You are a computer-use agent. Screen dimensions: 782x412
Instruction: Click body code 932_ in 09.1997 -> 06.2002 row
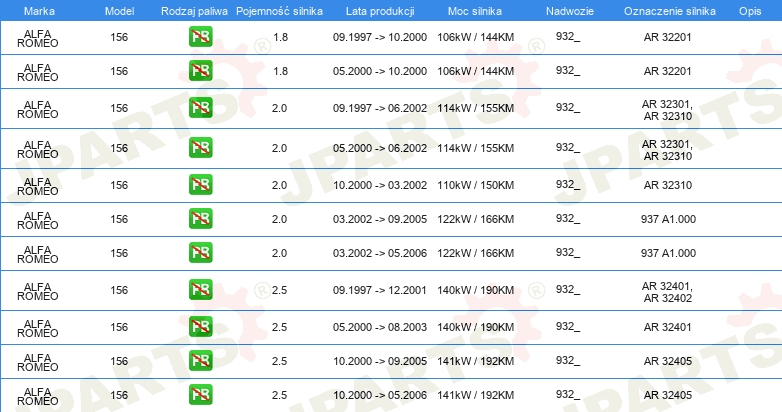pyautogui.click(x=568, y=107)
